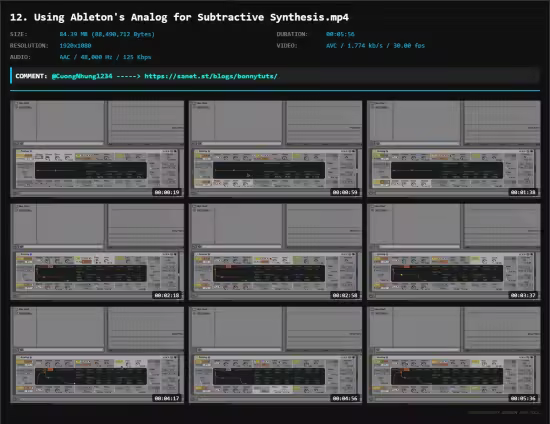The image size is (550, 424).
Task: Open the video frame thumbnail stamped 00:00:59
Action: (x=275, y=149)
